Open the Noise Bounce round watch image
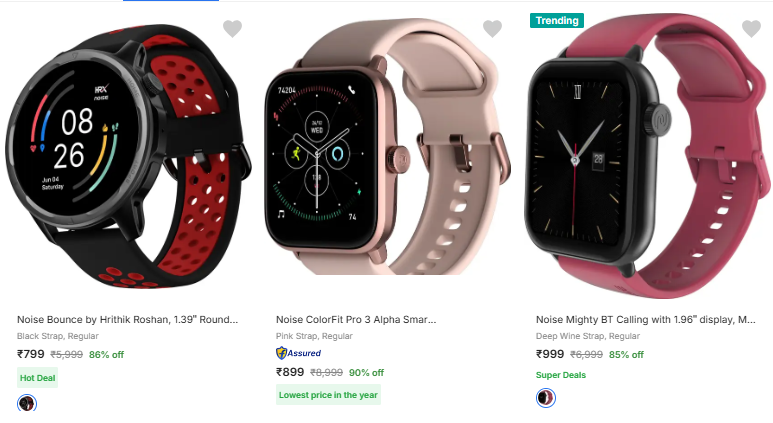 (128, 155)
